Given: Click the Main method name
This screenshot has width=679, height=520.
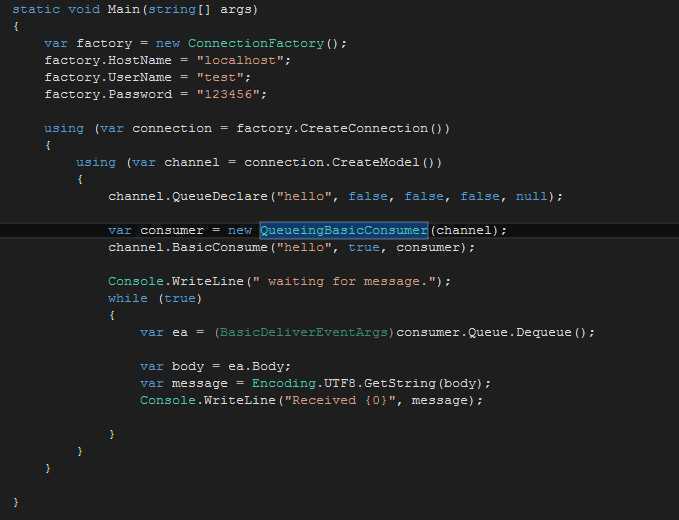Looking at the screenshot, I should (x=124, y=9).
